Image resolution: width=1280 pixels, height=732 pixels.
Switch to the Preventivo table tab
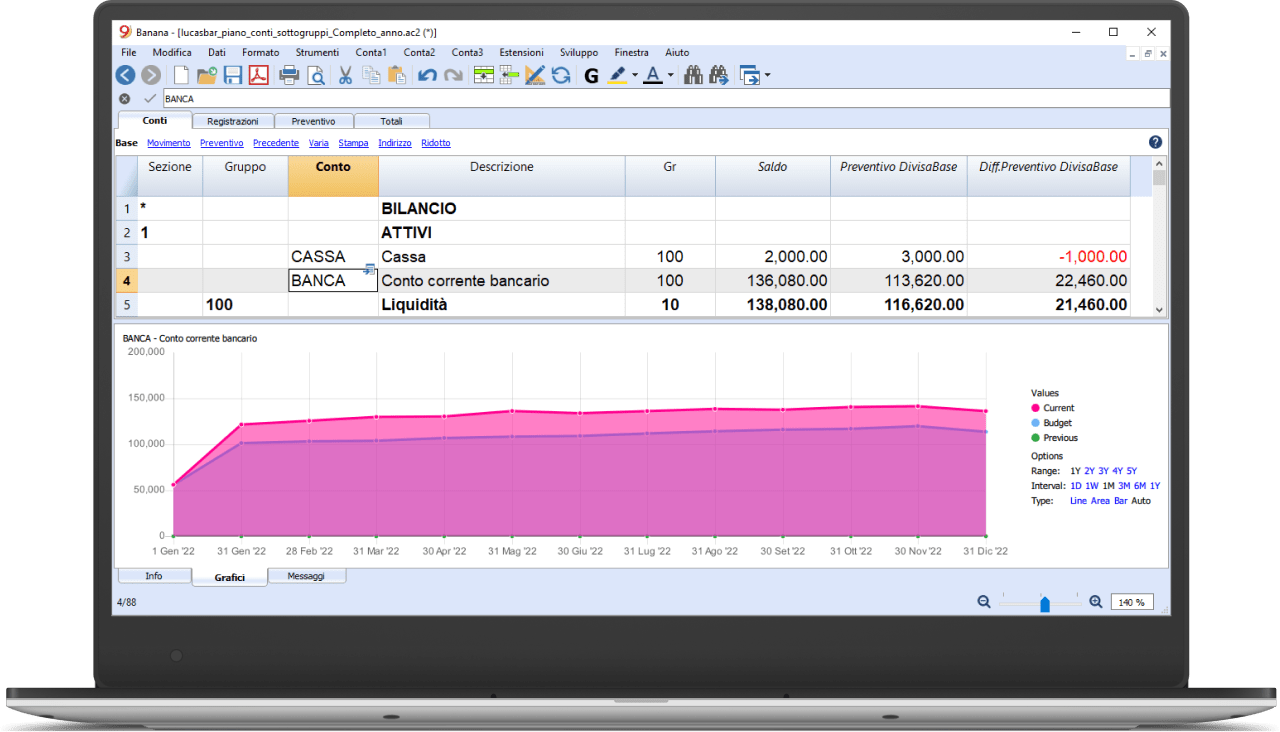coord(313,121)
